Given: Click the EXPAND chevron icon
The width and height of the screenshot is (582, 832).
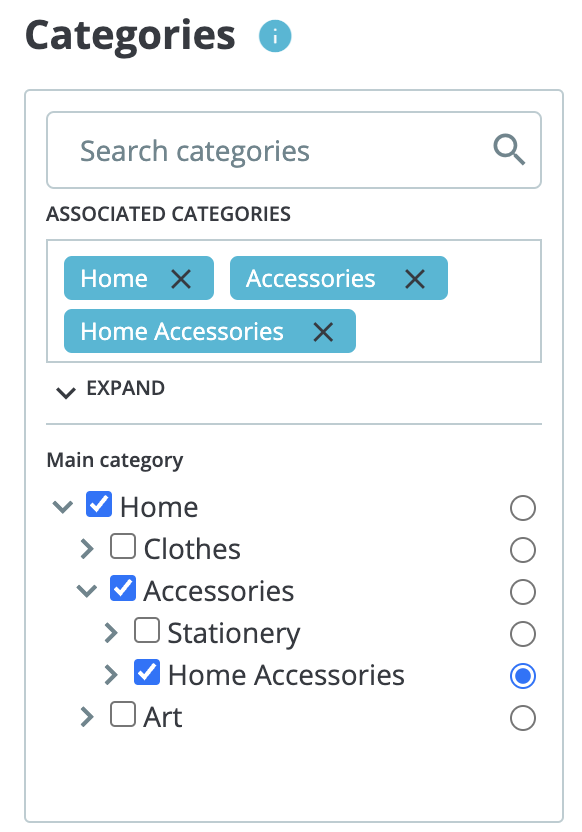Looking at the screenshot, I should coord(66,392).
